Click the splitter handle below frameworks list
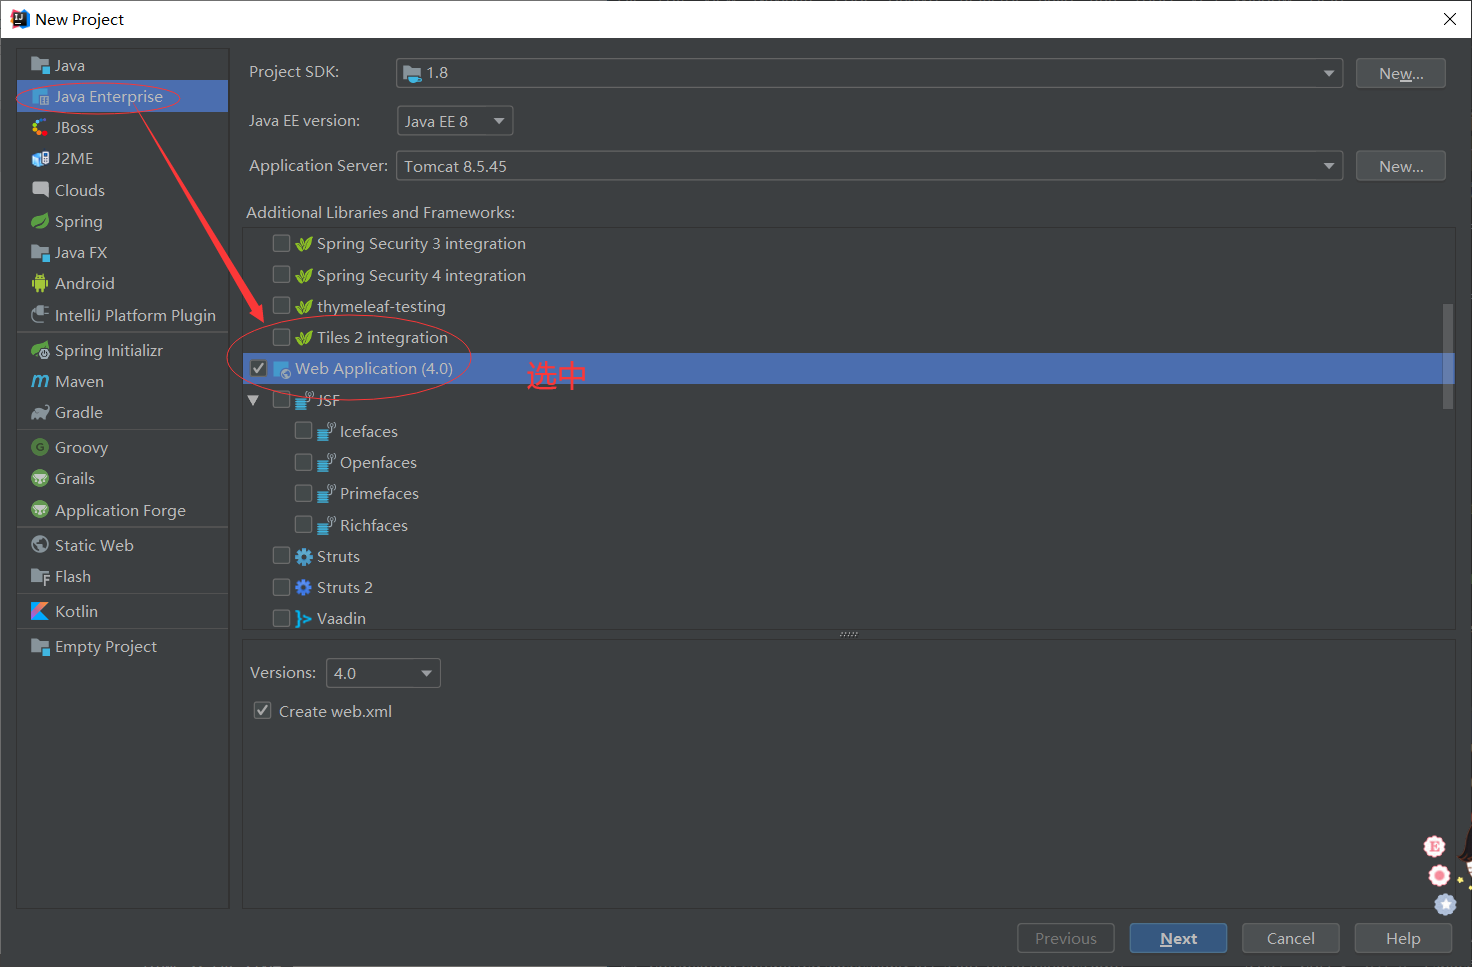This screenshot has height=967, width=1472. point(849,634)
